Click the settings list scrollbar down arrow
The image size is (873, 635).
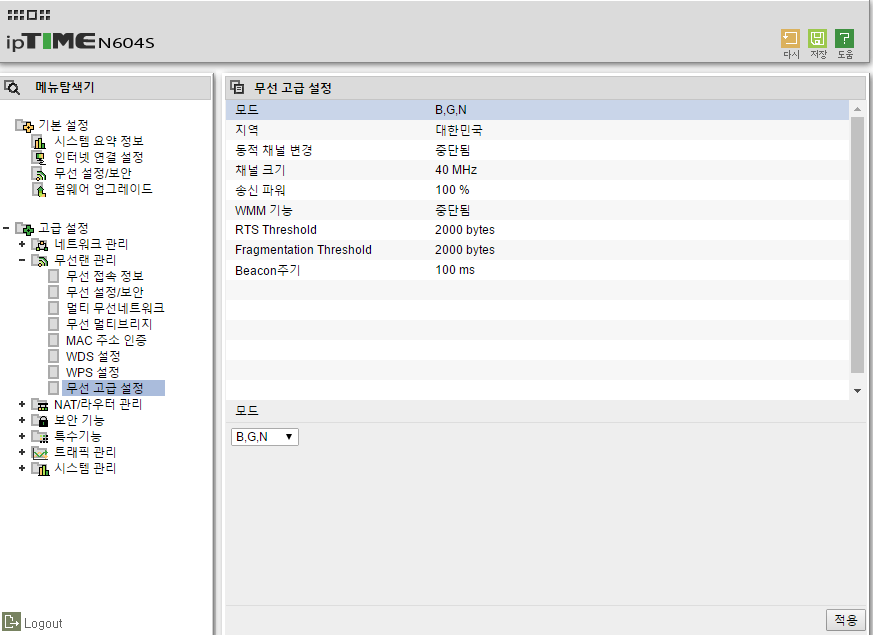point(857,391)
